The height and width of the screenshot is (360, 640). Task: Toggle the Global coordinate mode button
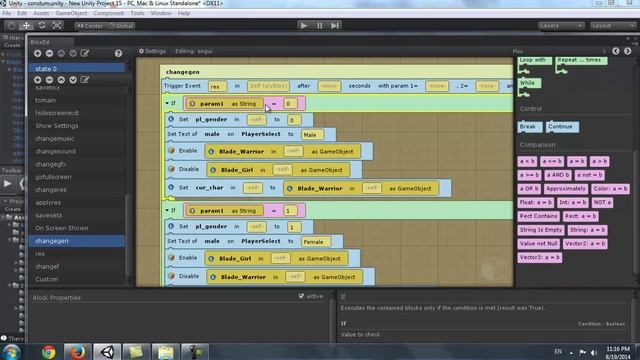pos(121,26)
